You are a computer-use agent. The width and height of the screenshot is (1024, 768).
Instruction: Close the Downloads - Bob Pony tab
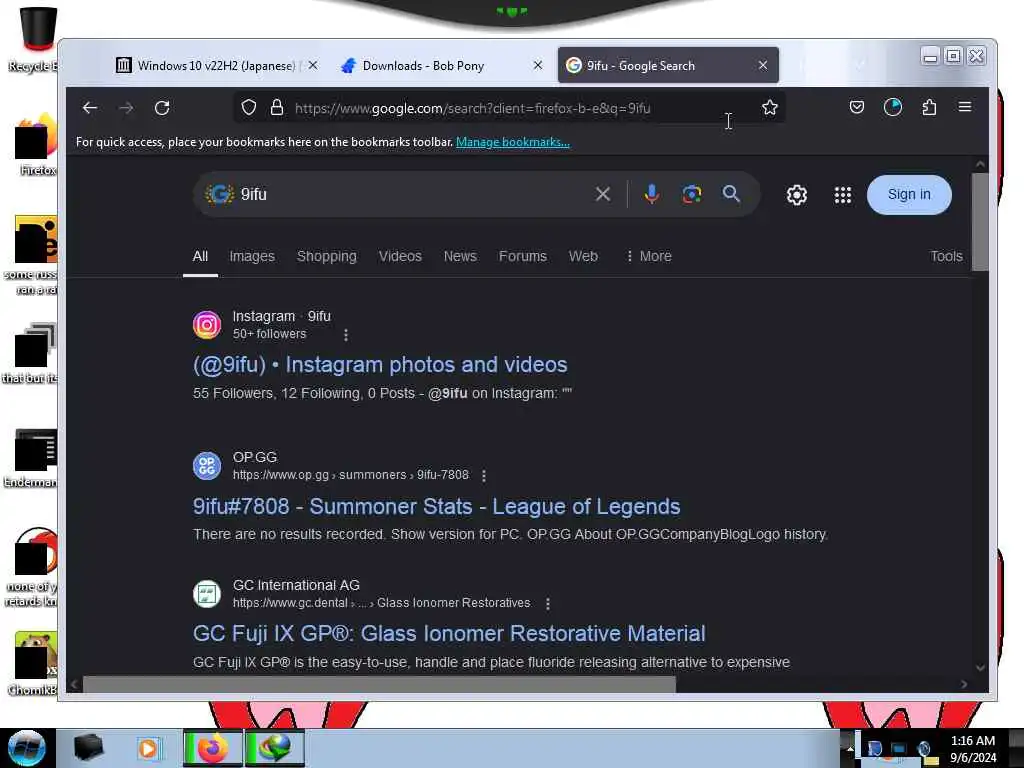pyautogui.click(x=537, y=65)
